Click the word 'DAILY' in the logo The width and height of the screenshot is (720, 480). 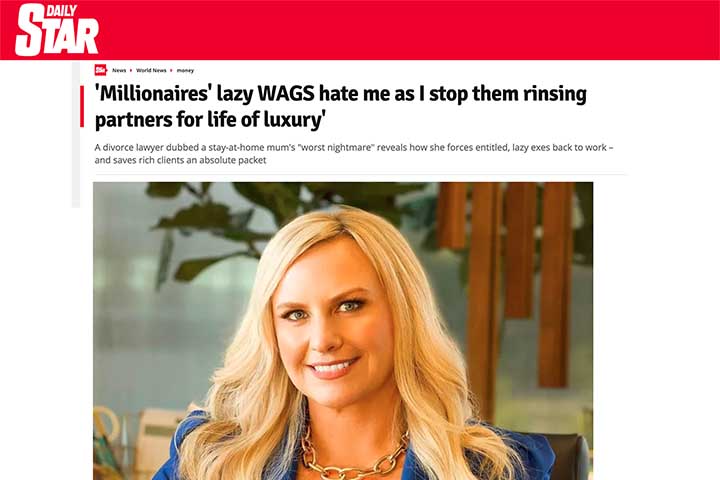61,11
